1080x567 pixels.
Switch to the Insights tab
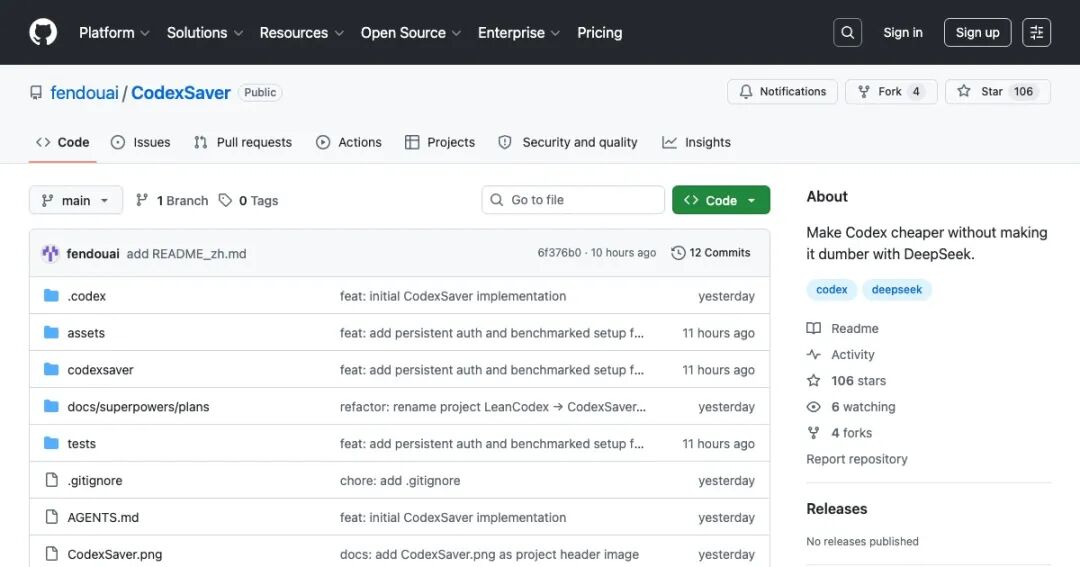[x=696, y=142]
